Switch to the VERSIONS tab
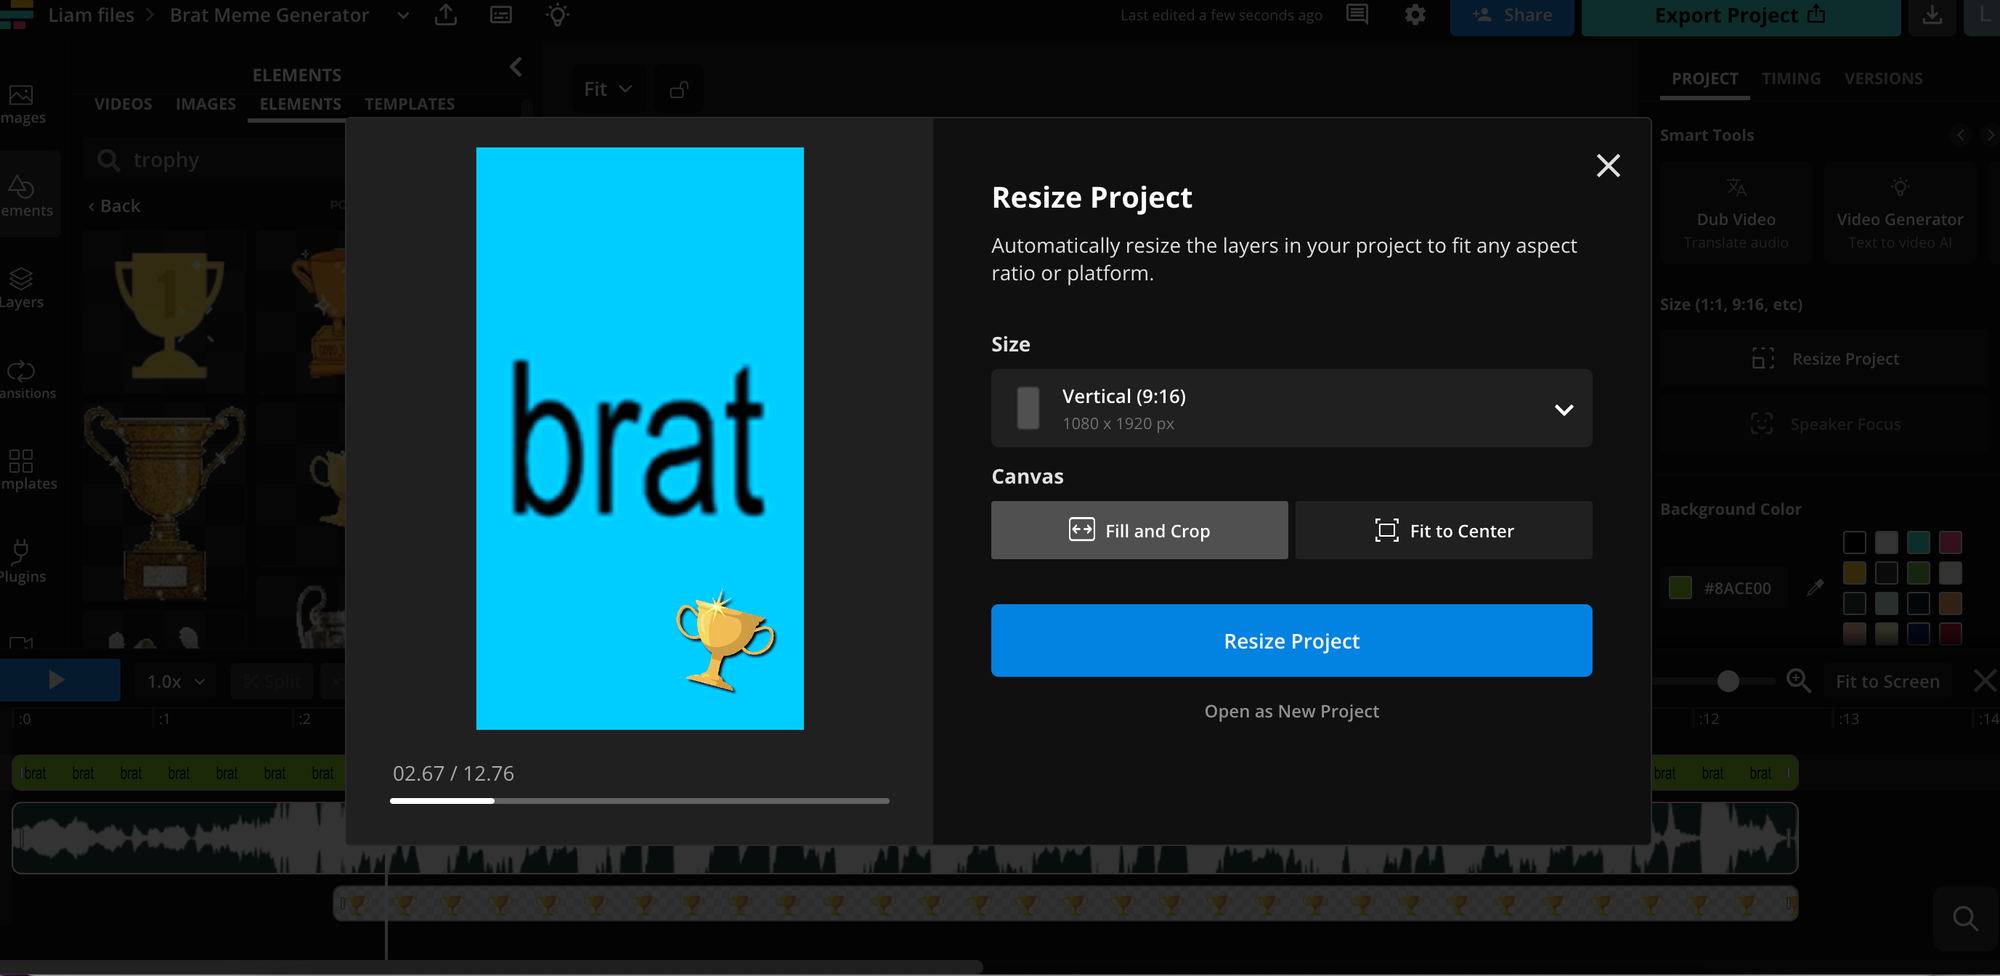Image resolution: width=2000 pixels, height=976 pixels. click(1883, 78)
